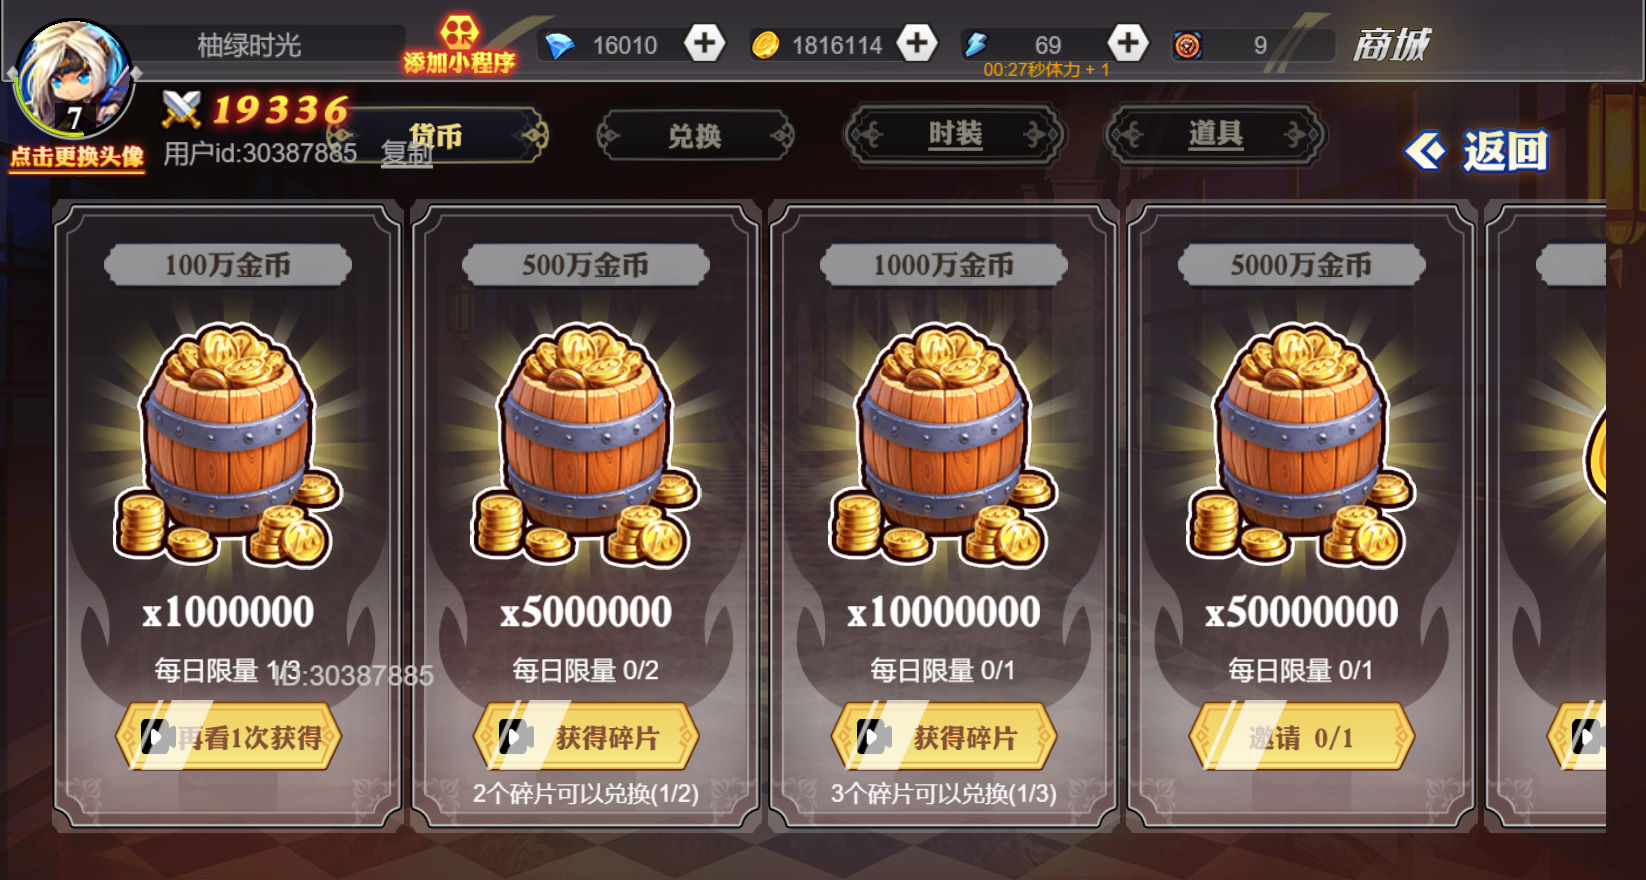The height and width of the screenshot is (880, 1646).
Task: Select the 5000万金币 barrel image
Action: pos(1301,444)
